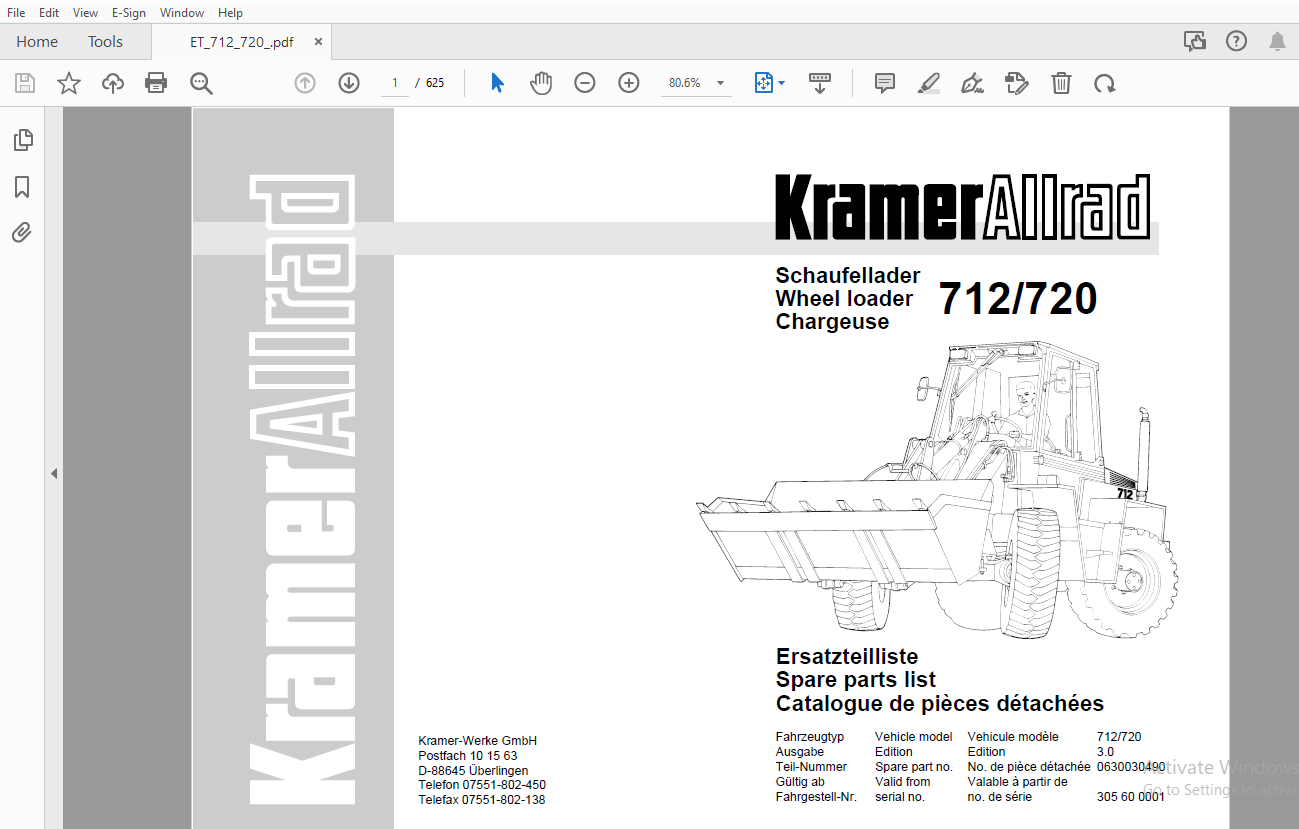The image size is (1299, 829).
Task: Click the wheel loader illustration
Action: [x=936, y=489]
